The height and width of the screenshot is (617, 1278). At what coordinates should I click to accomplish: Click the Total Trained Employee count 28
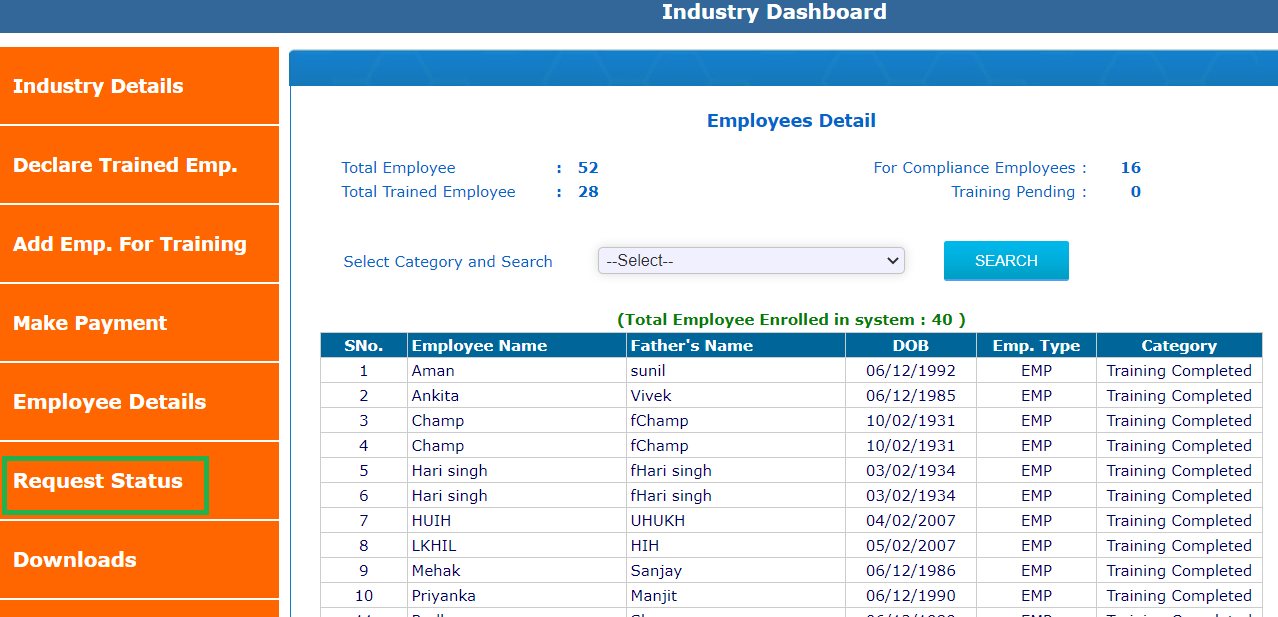588,192
